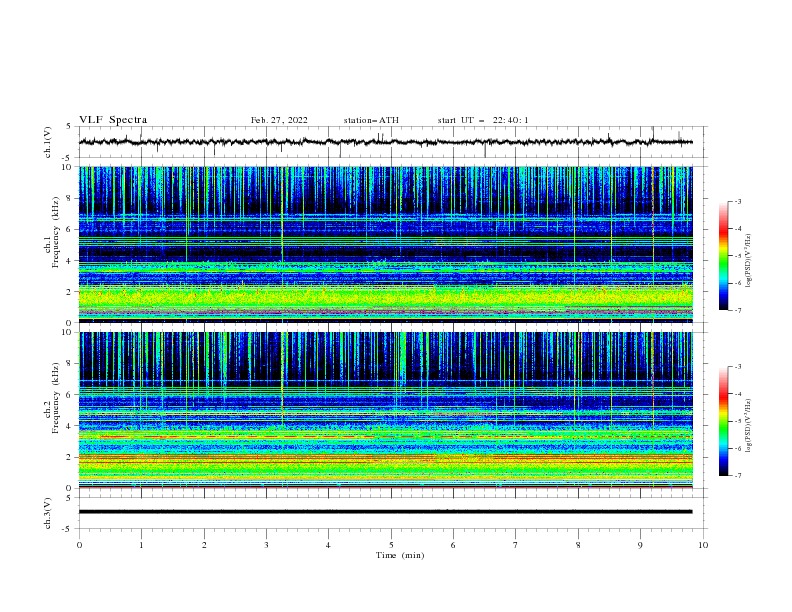
Task: Click the "-4" tick on ch.2 colorbar
Action: (738, 394)
